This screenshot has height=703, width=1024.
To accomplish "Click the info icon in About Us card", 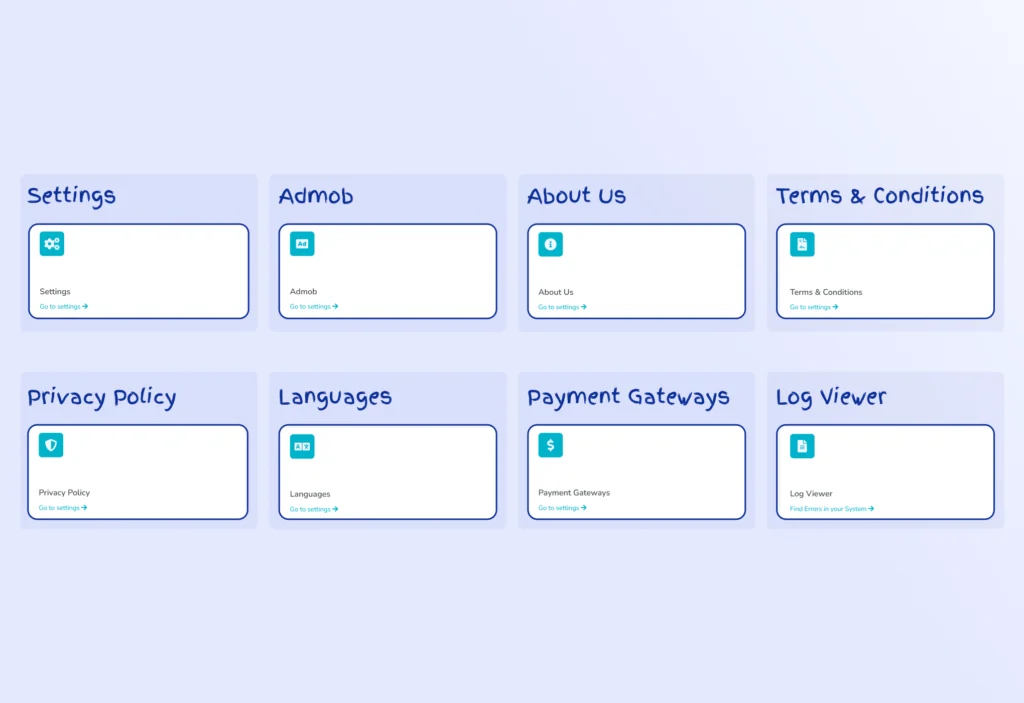I will pos(550,244).
